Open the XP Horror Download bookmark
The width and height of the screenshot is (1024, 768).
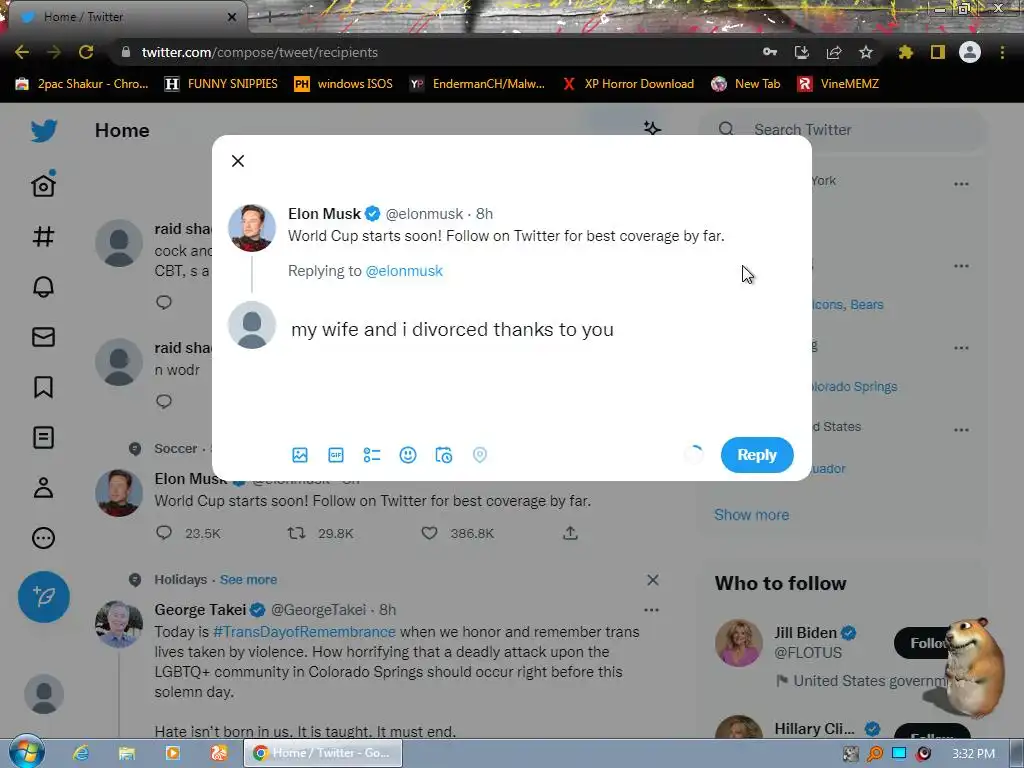[x=628, y=84]
